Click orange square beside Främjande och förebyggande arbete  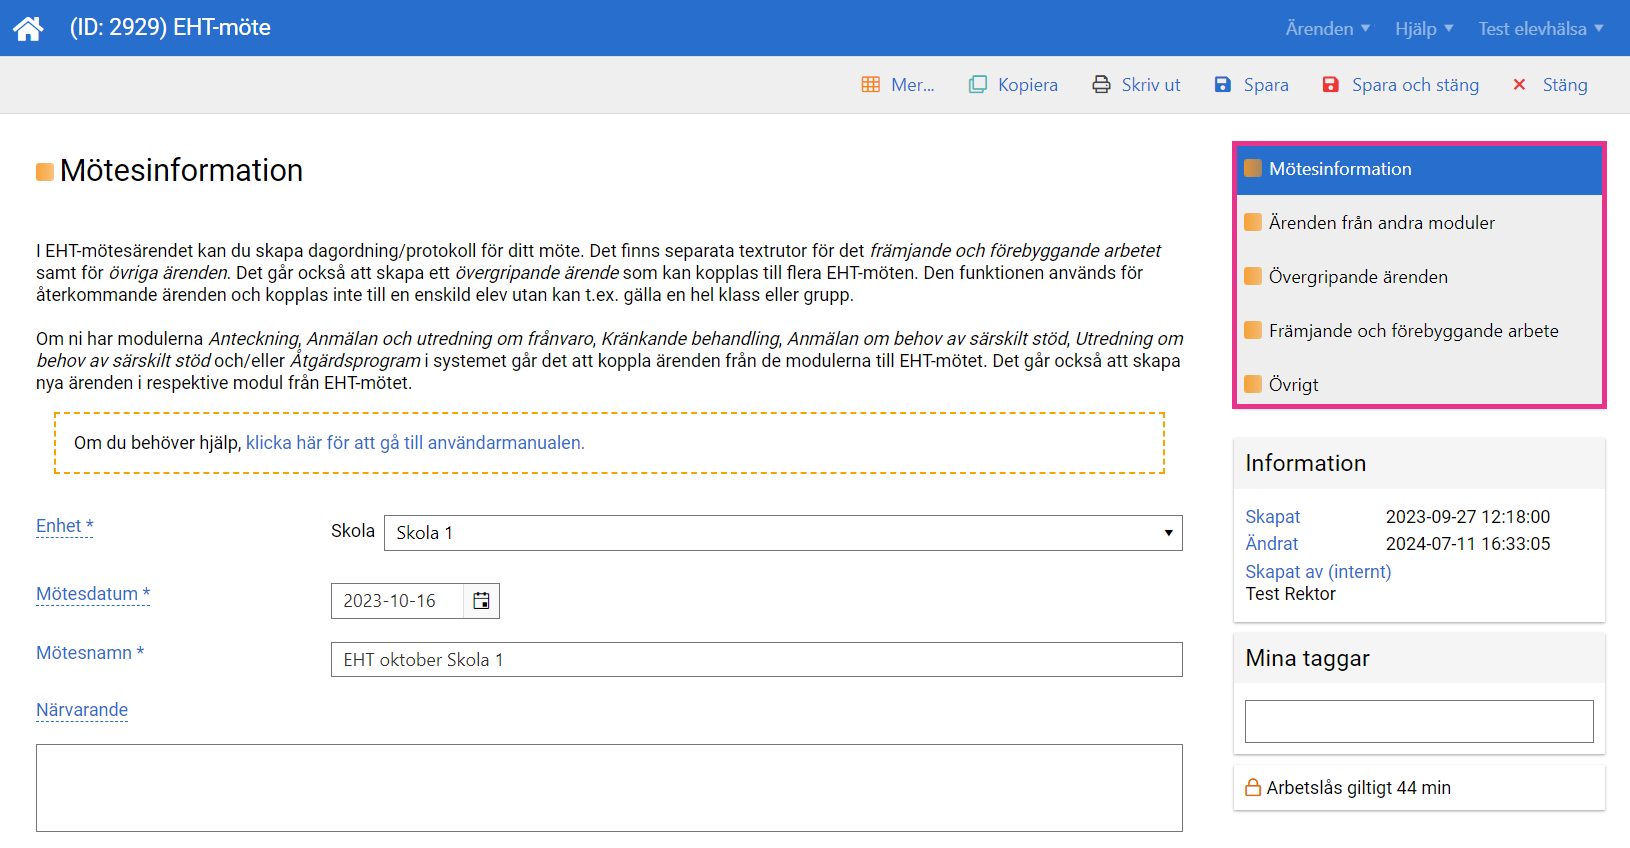[x=1253, y=330]
